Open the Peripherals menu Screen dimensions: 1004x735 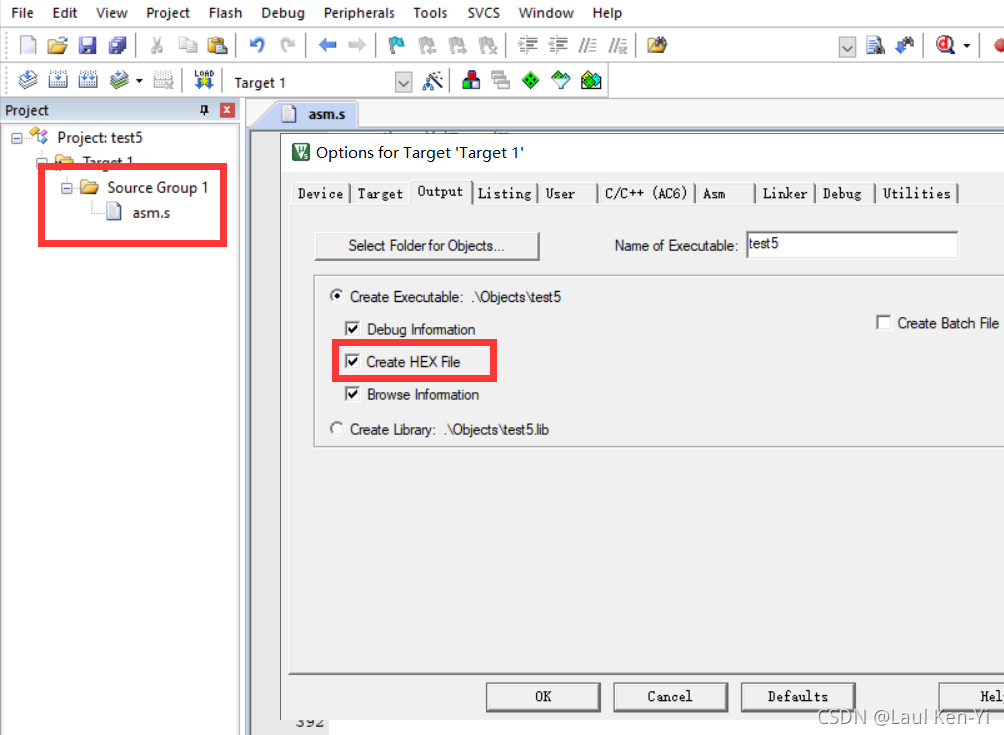[x=359, y=13]
